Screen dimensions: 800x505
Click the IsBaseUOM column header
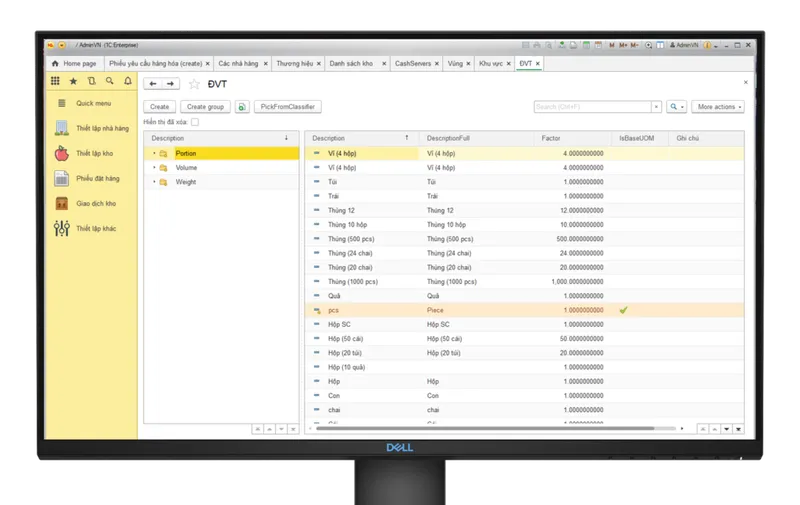tap(640, 138)
